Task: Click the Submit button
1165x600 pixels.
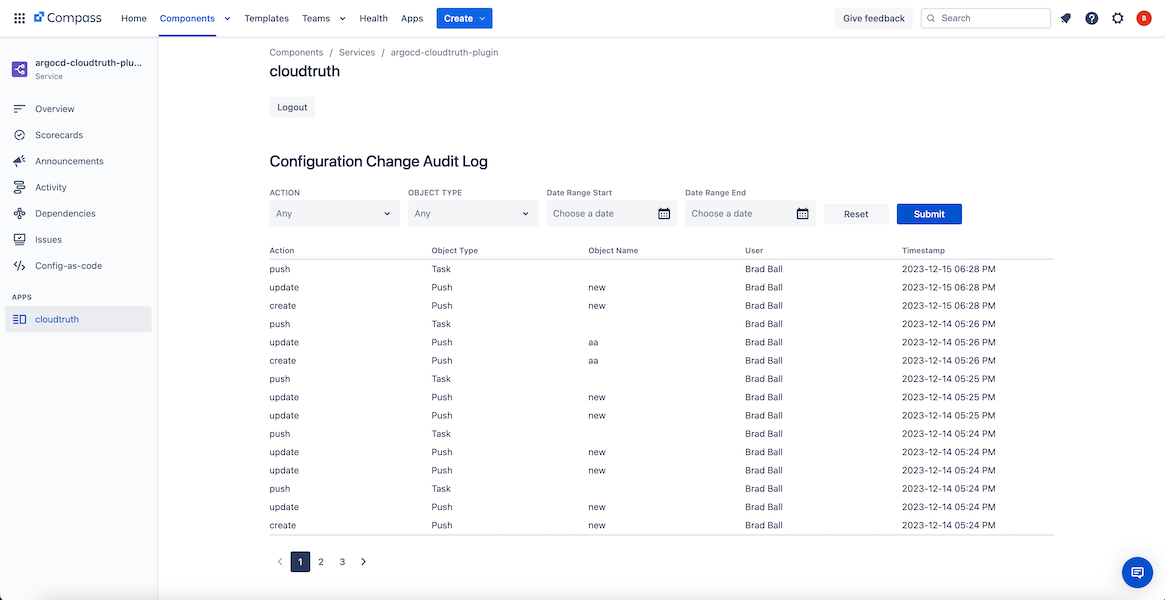Action: 929,214
